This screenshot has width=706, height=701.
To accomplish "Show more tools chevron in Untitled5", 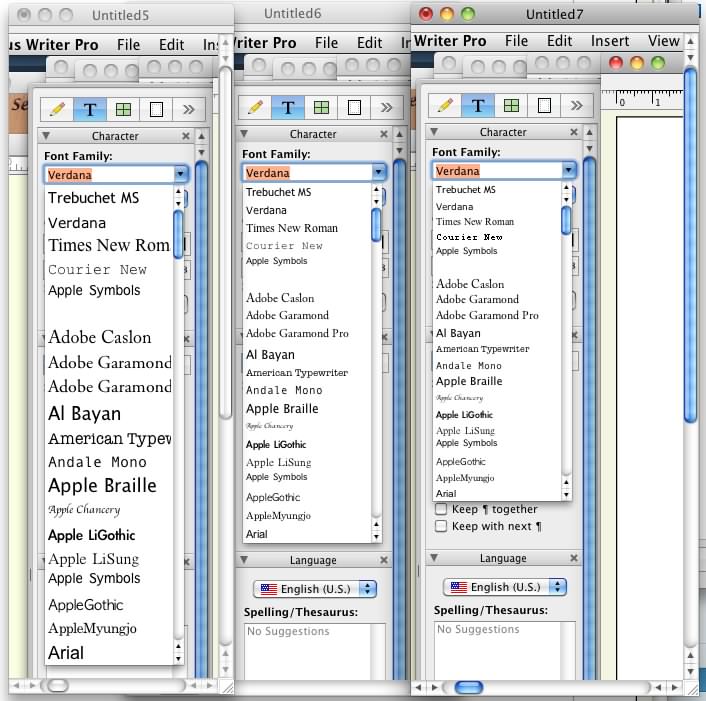I will click(189, 109).
